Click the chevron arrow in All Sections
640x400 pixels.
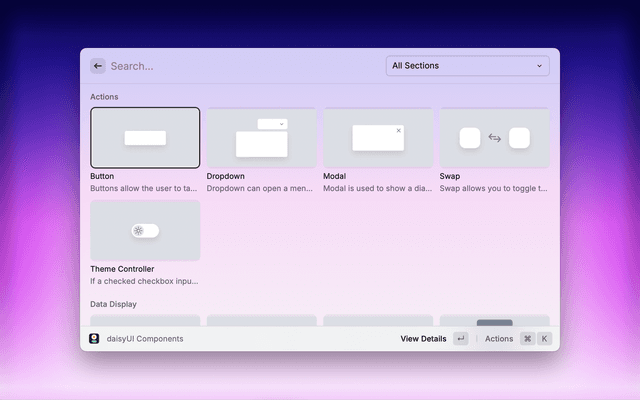click(x=539, y=66)
